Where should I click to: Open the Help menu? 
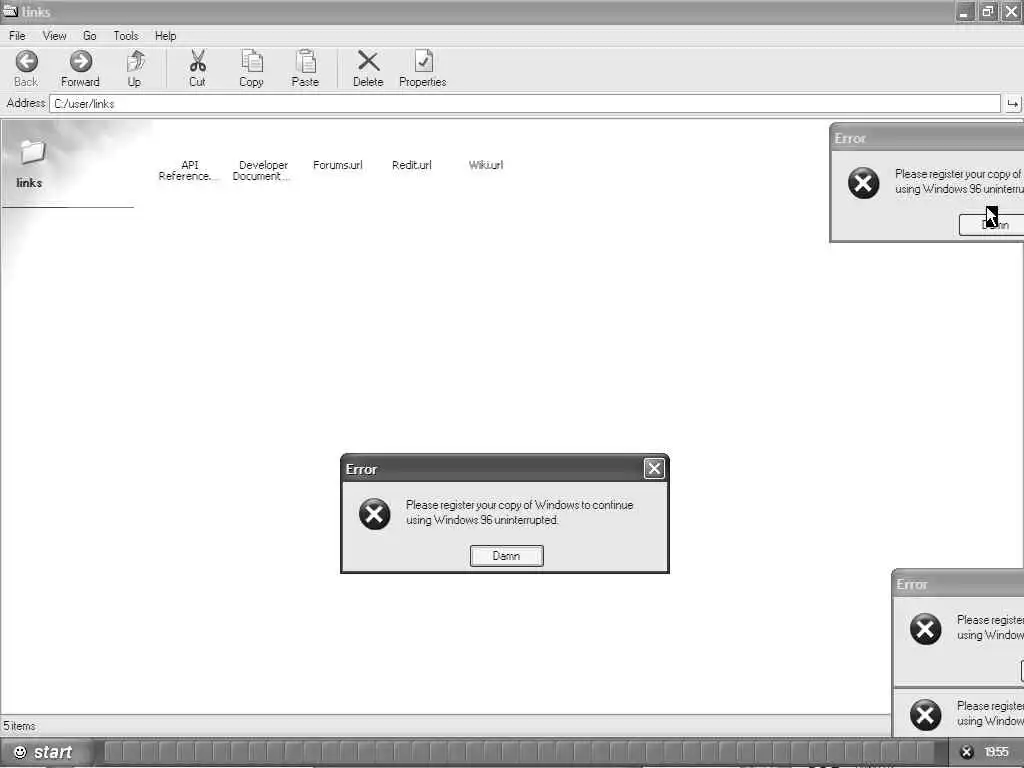click(165, 36)
